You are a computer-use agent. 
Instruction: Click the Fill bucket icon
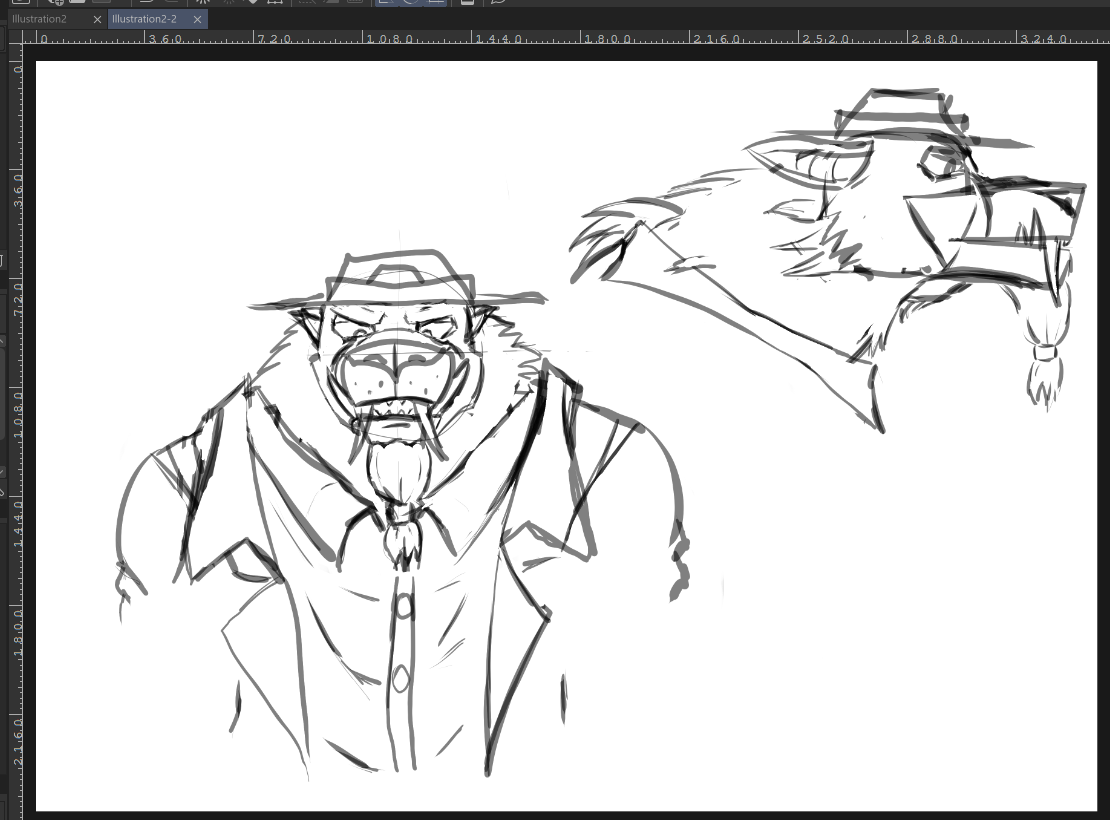click(x=250, y=2)
